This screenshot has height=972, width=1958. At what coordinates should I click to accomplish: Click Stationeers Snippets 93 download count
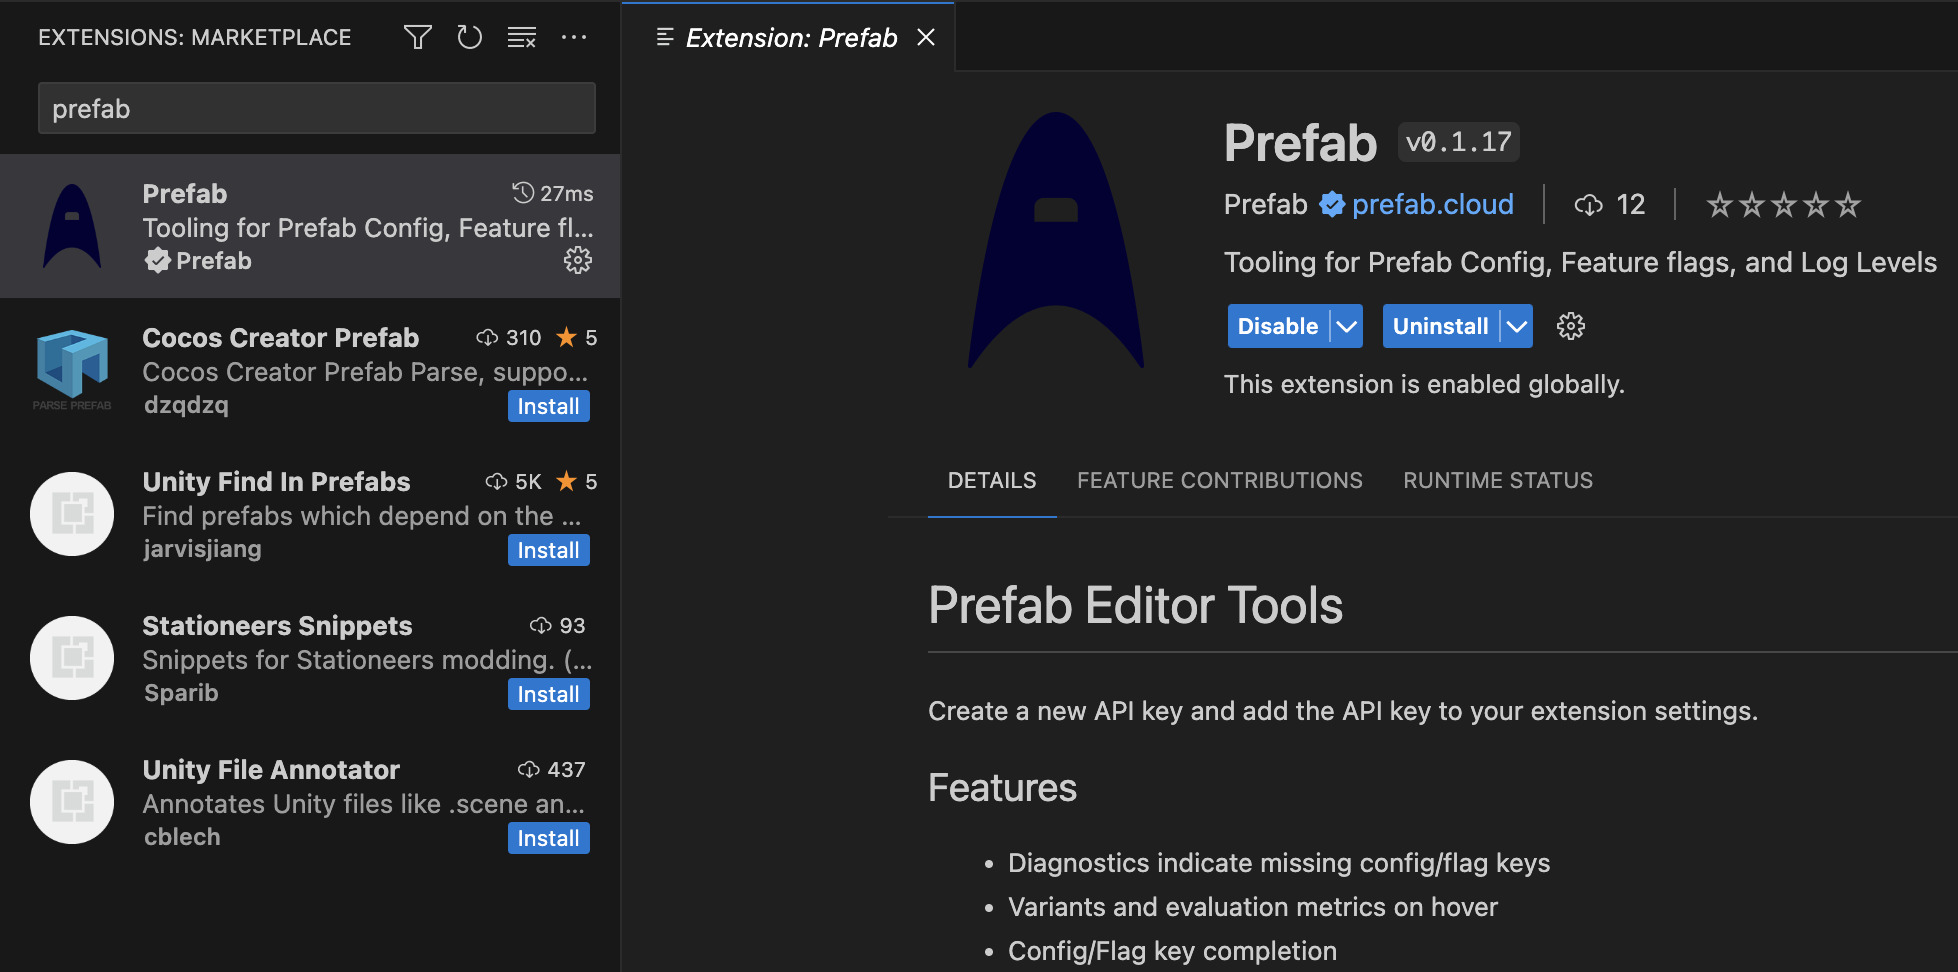click(557, 626)
